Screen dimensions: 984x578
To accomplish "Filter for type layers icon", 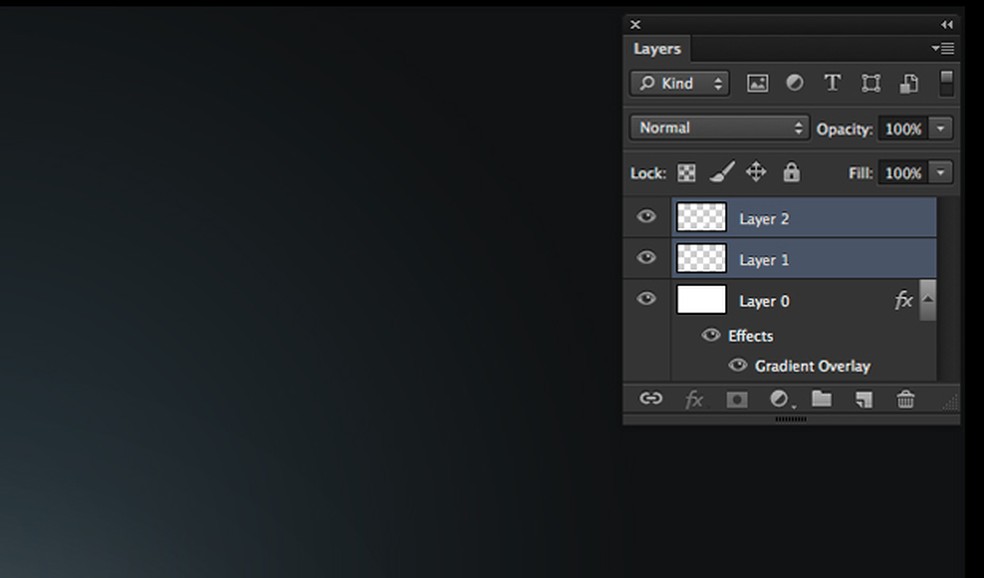I will 832,83.
